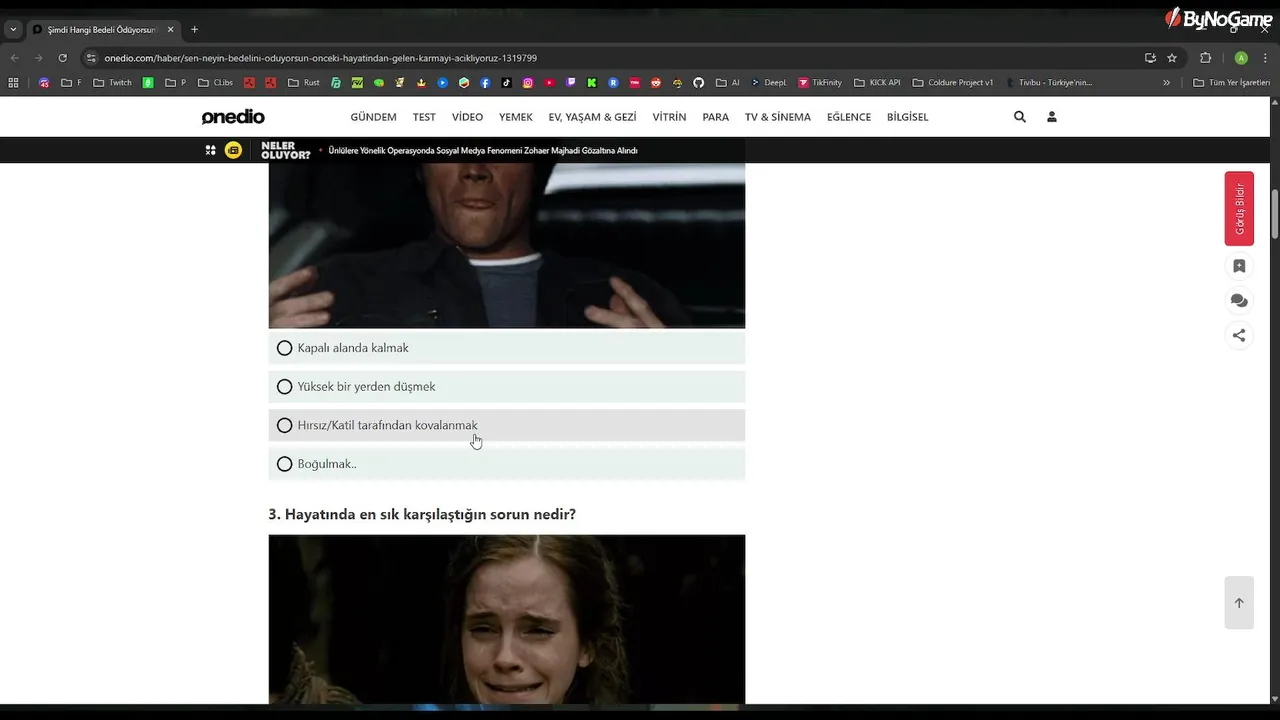The height and width of the screenshot is (720, 1280).
Task: Open EV, YAŞAM & GEZİ menu
Action: pyautogui.click(x=592, y=117)
